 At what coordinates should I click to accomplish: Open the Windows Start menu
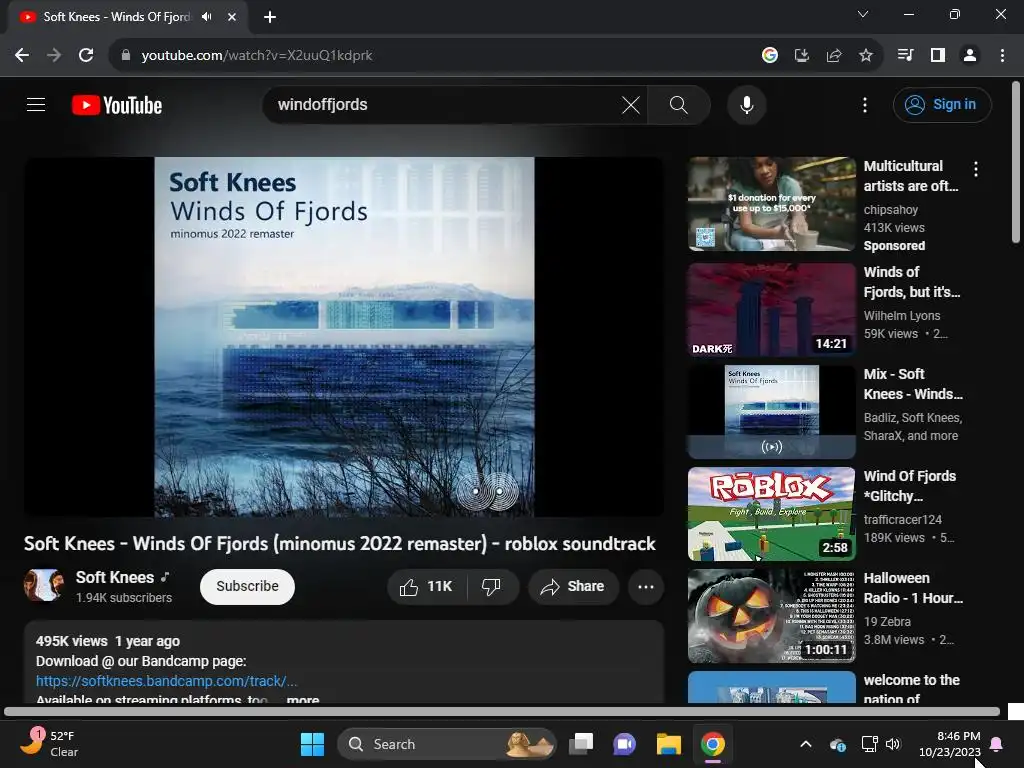[312, 744]
